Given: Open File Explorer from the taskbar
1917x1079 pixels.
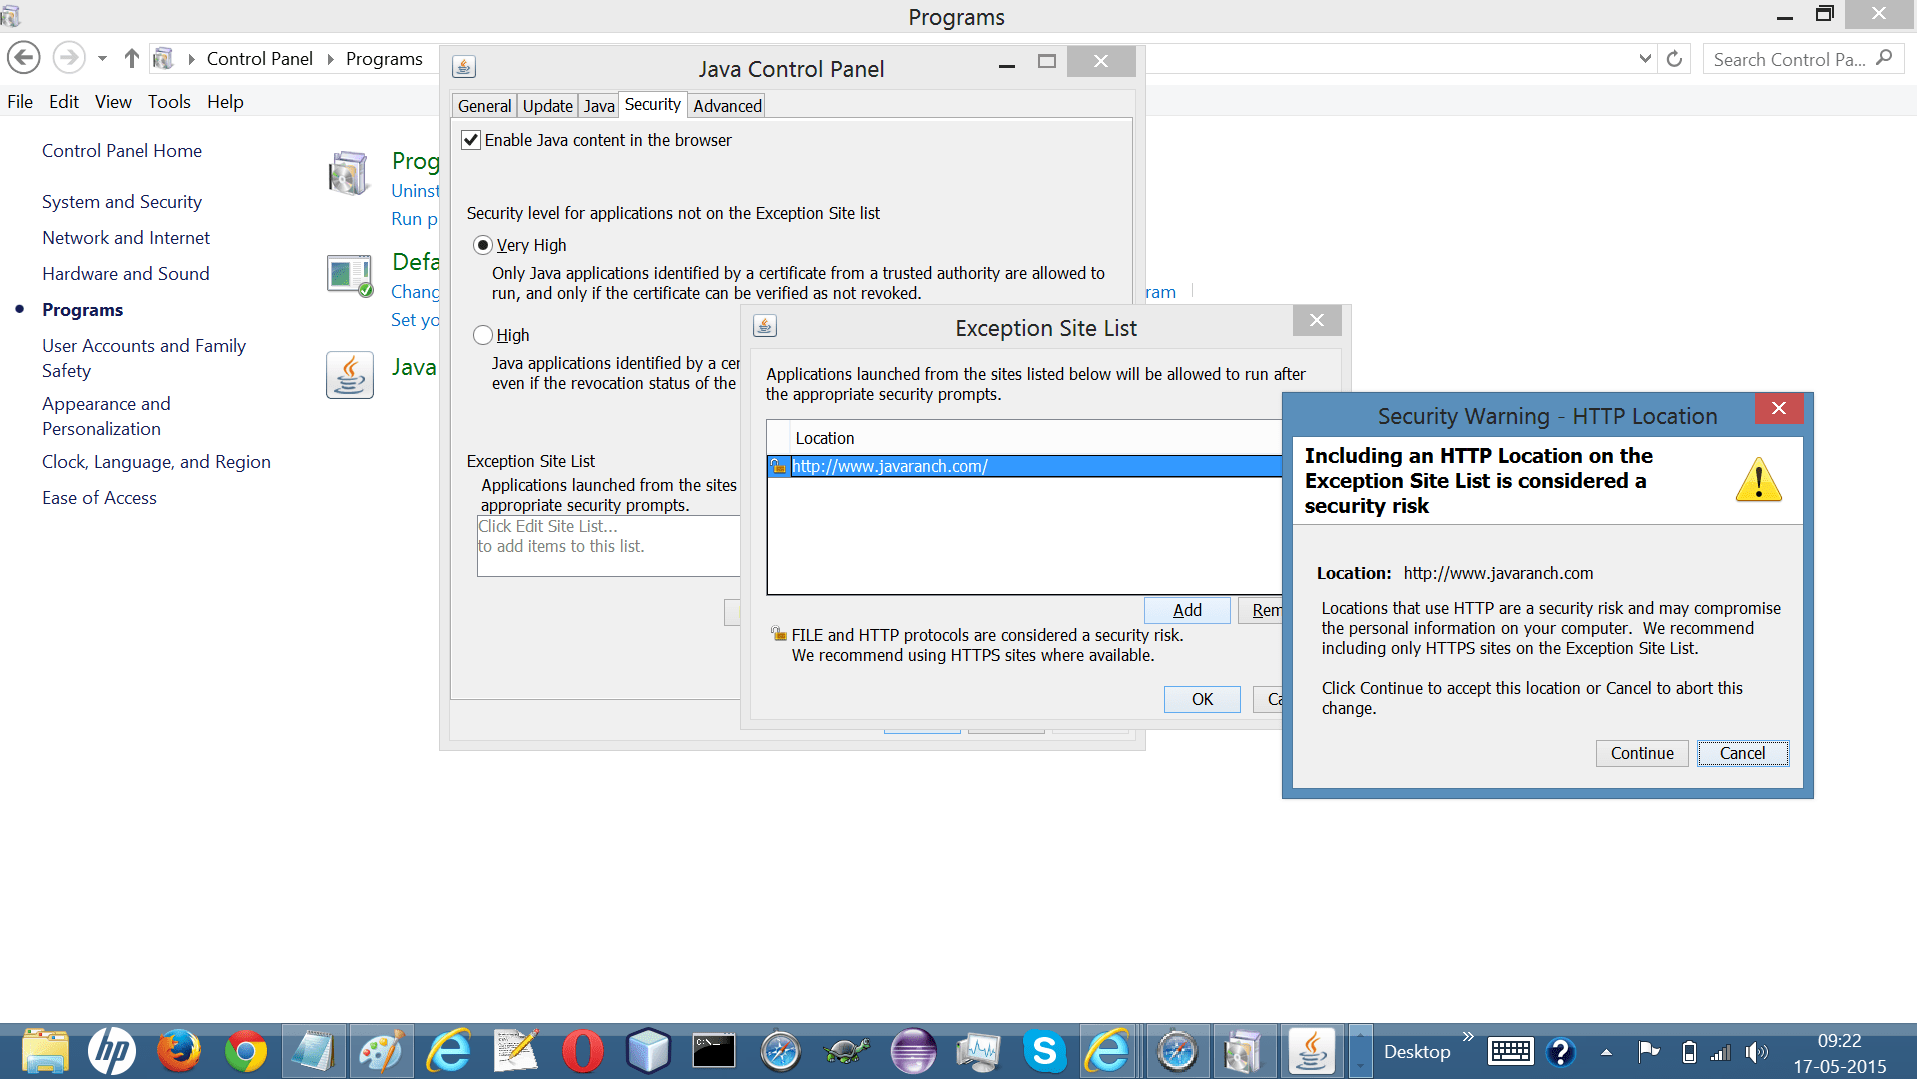Looking at the screenshot, I should (44, 1051).
